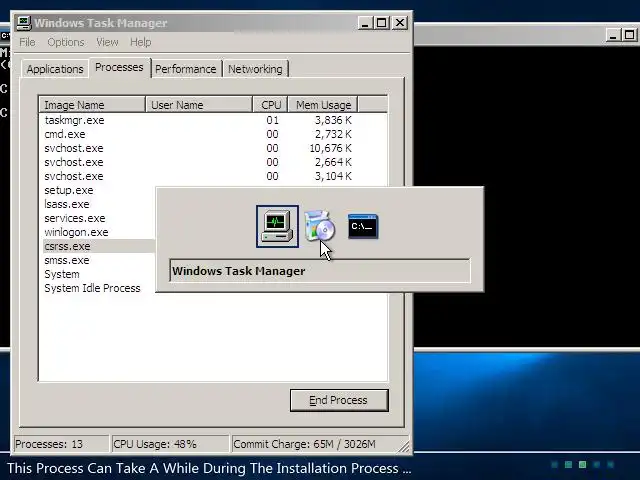Sort by the Image Name column header
The image size is (640, 480).
pyautogui.click(x=92, y=105)
